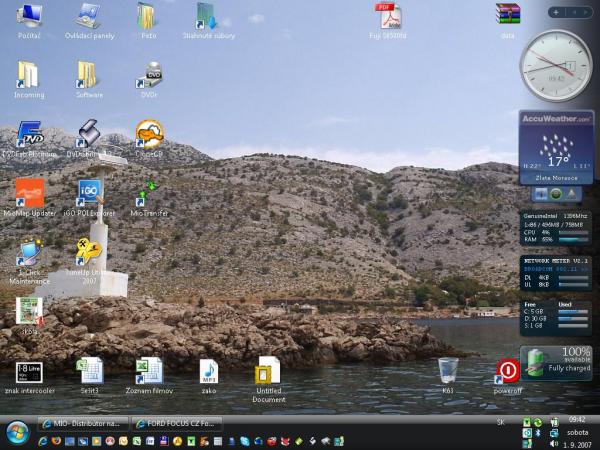The height and width of the screenshot is (450, 600).
Task: Open the Koš recycle bin
Action: [448, 371]
